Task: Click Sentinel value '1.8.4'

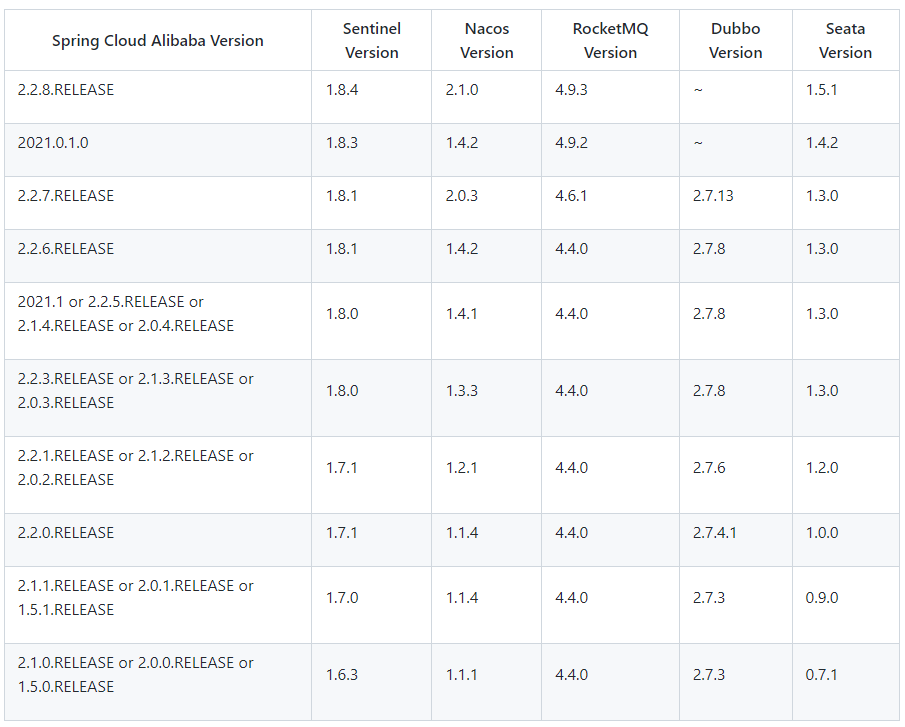Action: coord(342,90)
